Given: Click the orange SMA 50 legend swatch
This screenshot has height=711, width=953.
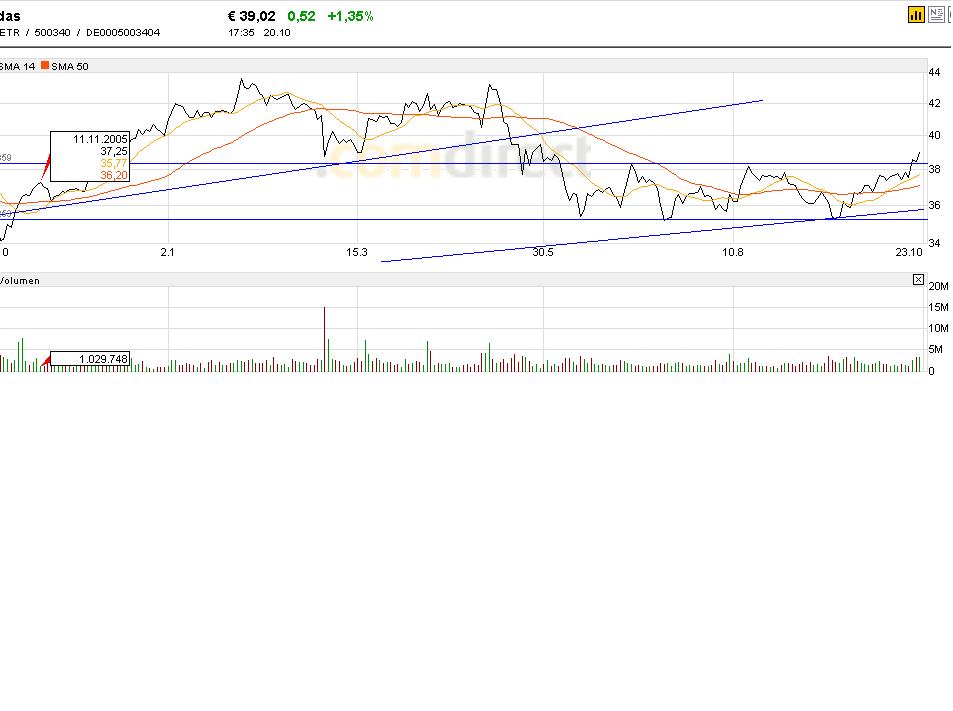Looking at the screenshot, I should (x=45, y=65).
